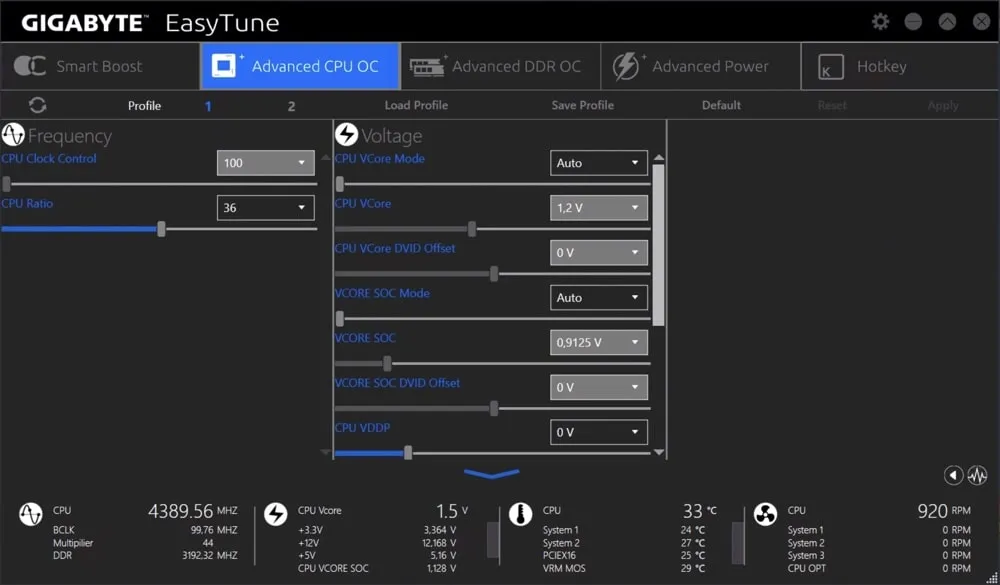Click the Frequency waveform section icon

click(13, 135)
